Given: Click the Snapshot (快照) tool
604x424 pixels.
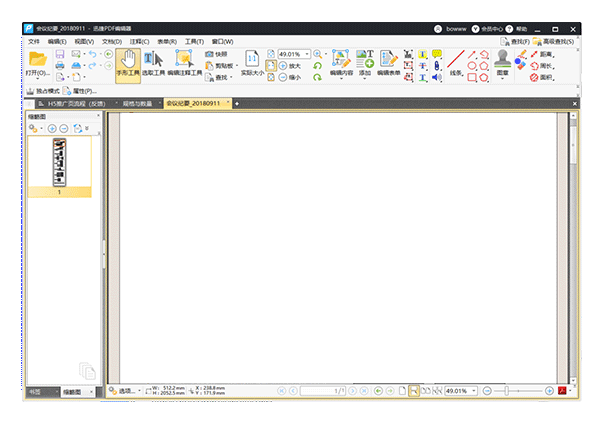Looking at the screenshot, I should [x=215, y=54].
